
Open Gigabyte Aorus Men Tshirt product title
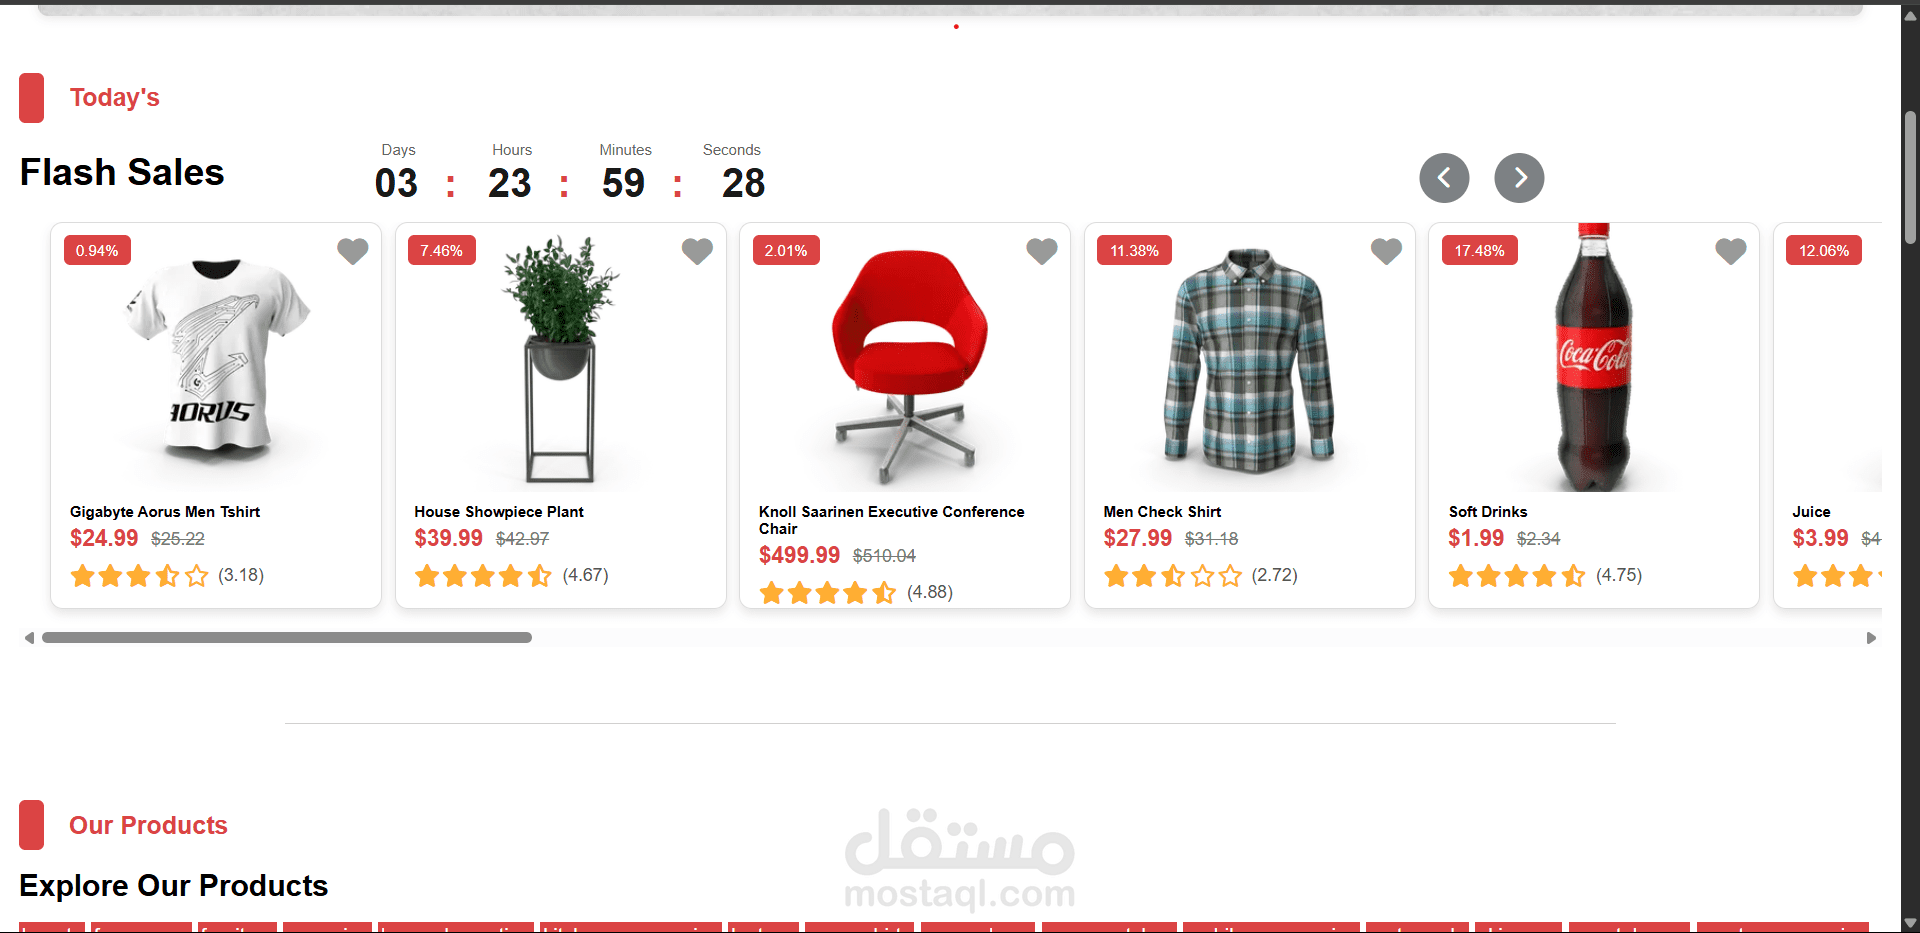pos(165,512)
